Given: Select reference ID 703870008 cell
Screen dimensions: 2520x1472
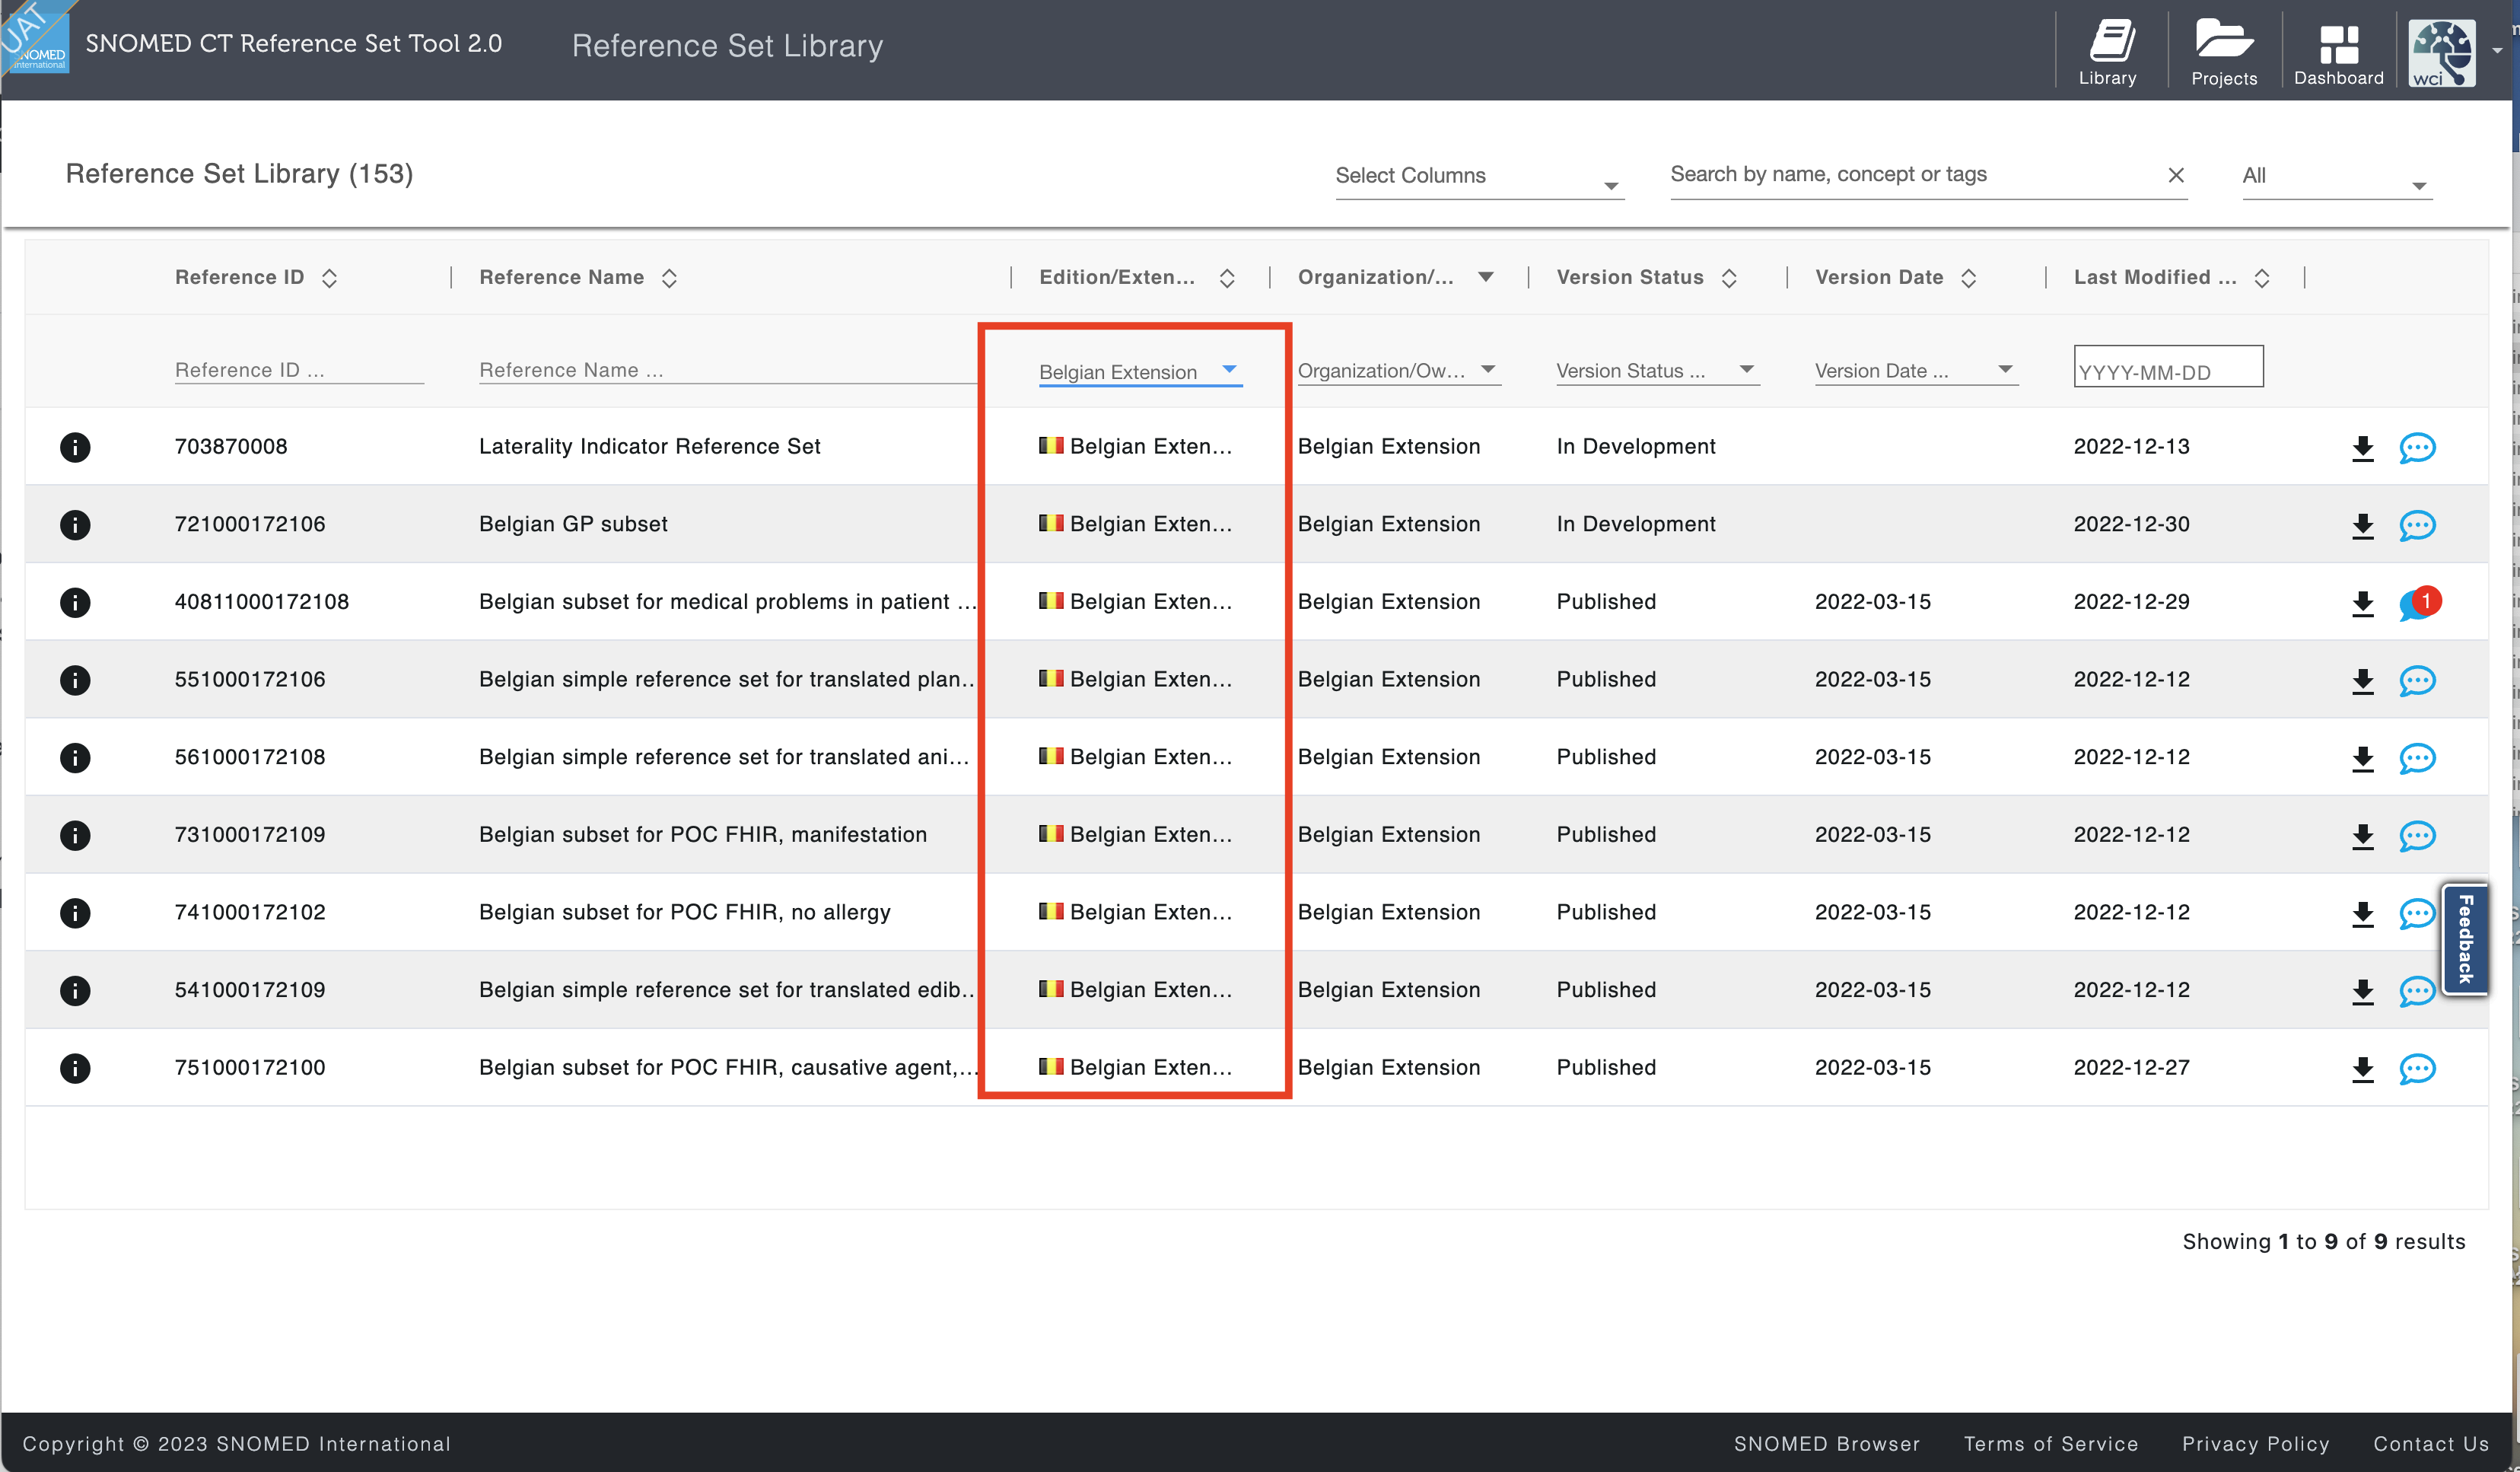Looking at the screenshot, I should (x=230, y=447).
